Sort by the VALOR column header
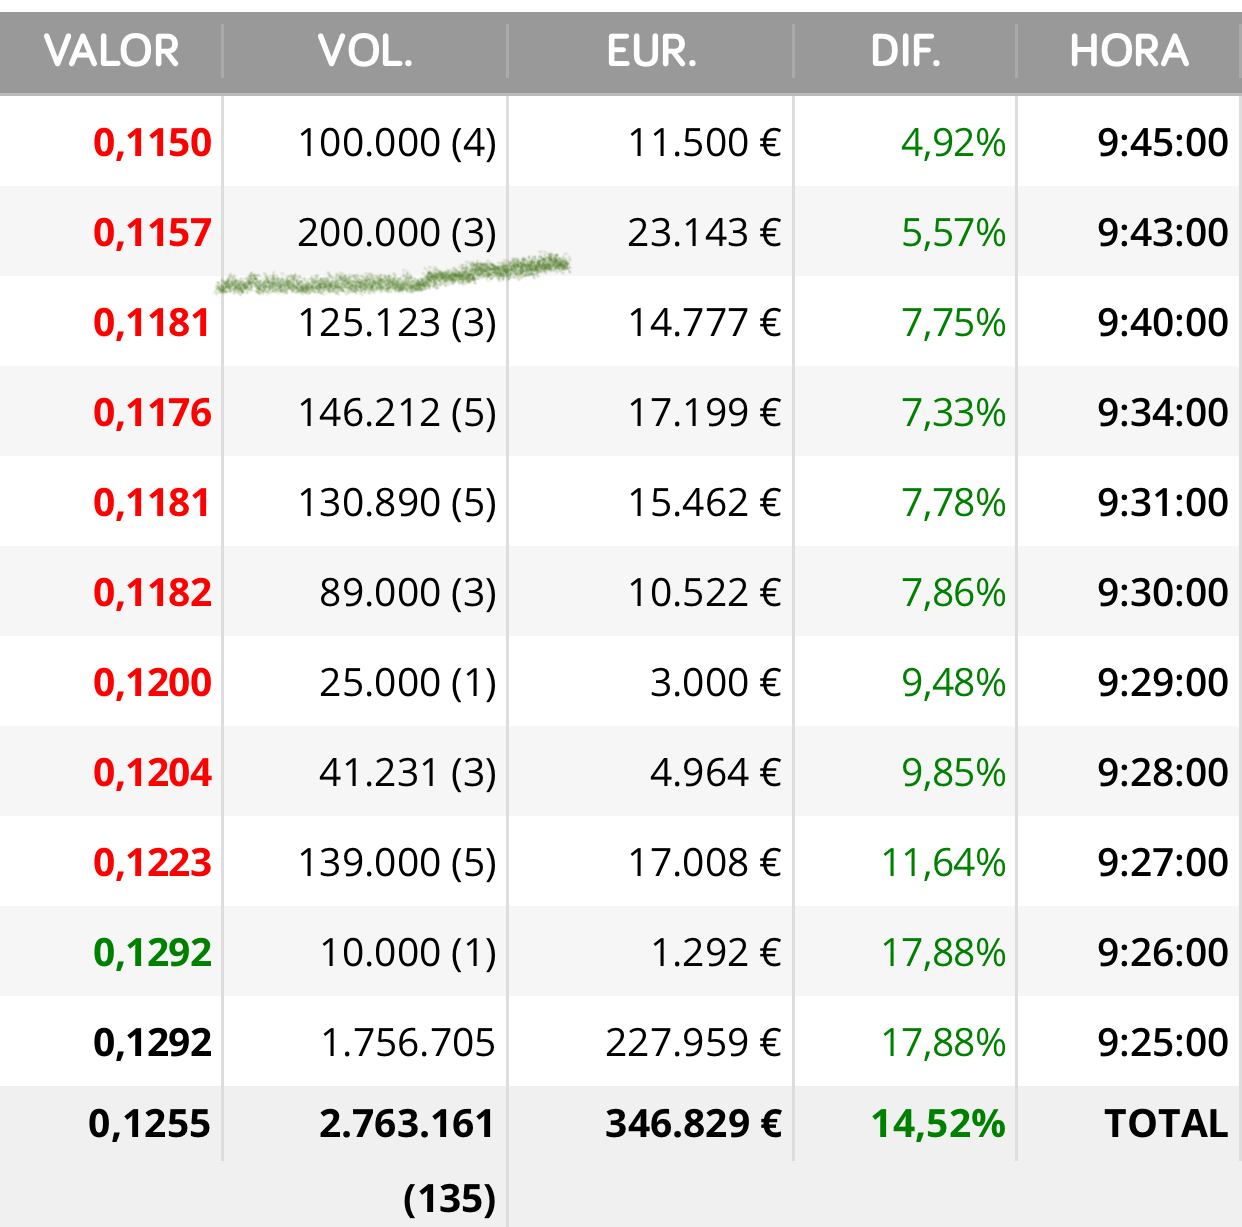Screen dimensions: 1242x1227 (111, 51)
